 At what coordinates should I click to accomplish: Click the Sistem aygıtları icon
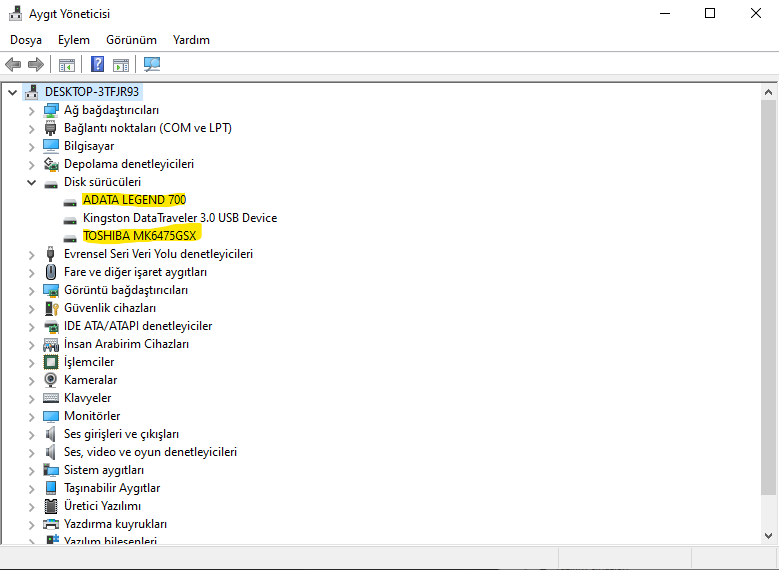pos(51,470)
